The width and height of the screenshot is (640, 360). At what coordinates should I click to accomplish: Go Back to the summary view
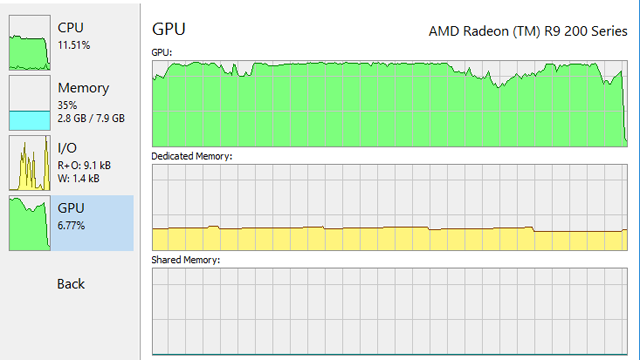click(x=71, y=284)
